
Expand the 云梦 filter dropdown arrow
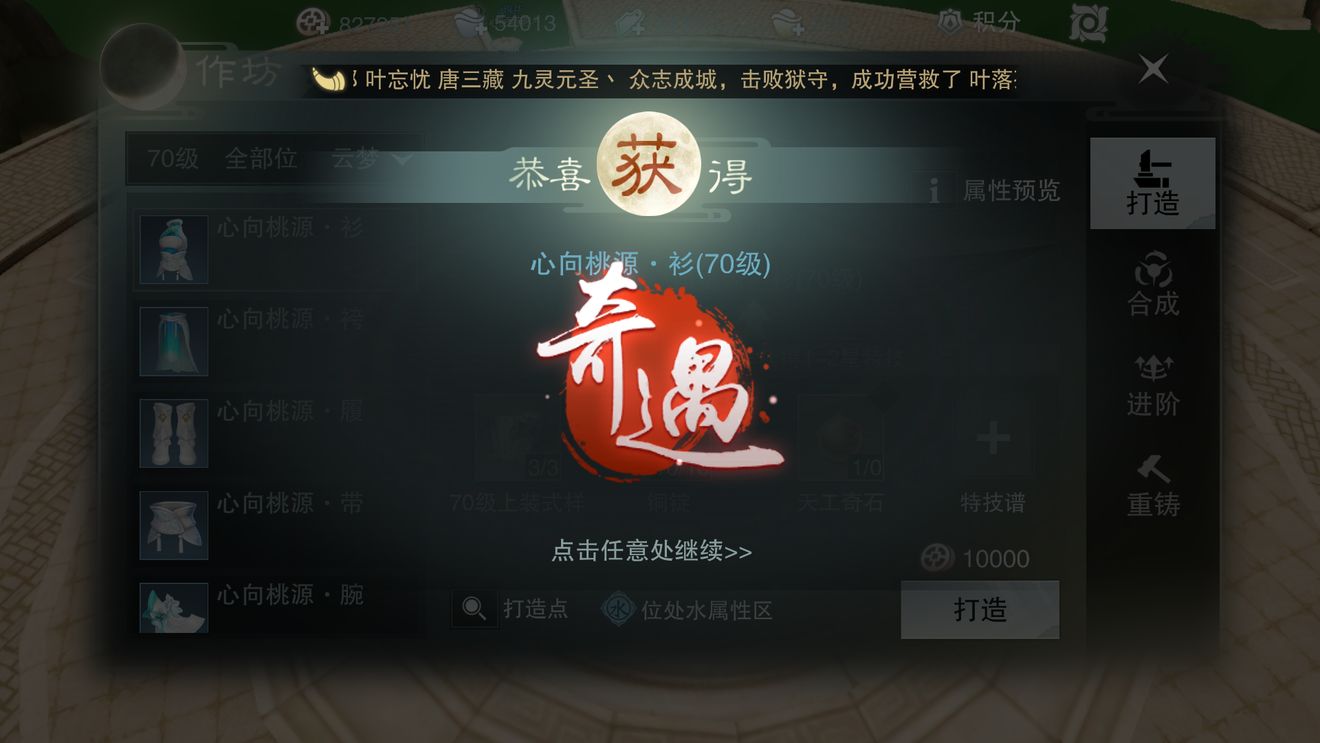pos(403,159)
